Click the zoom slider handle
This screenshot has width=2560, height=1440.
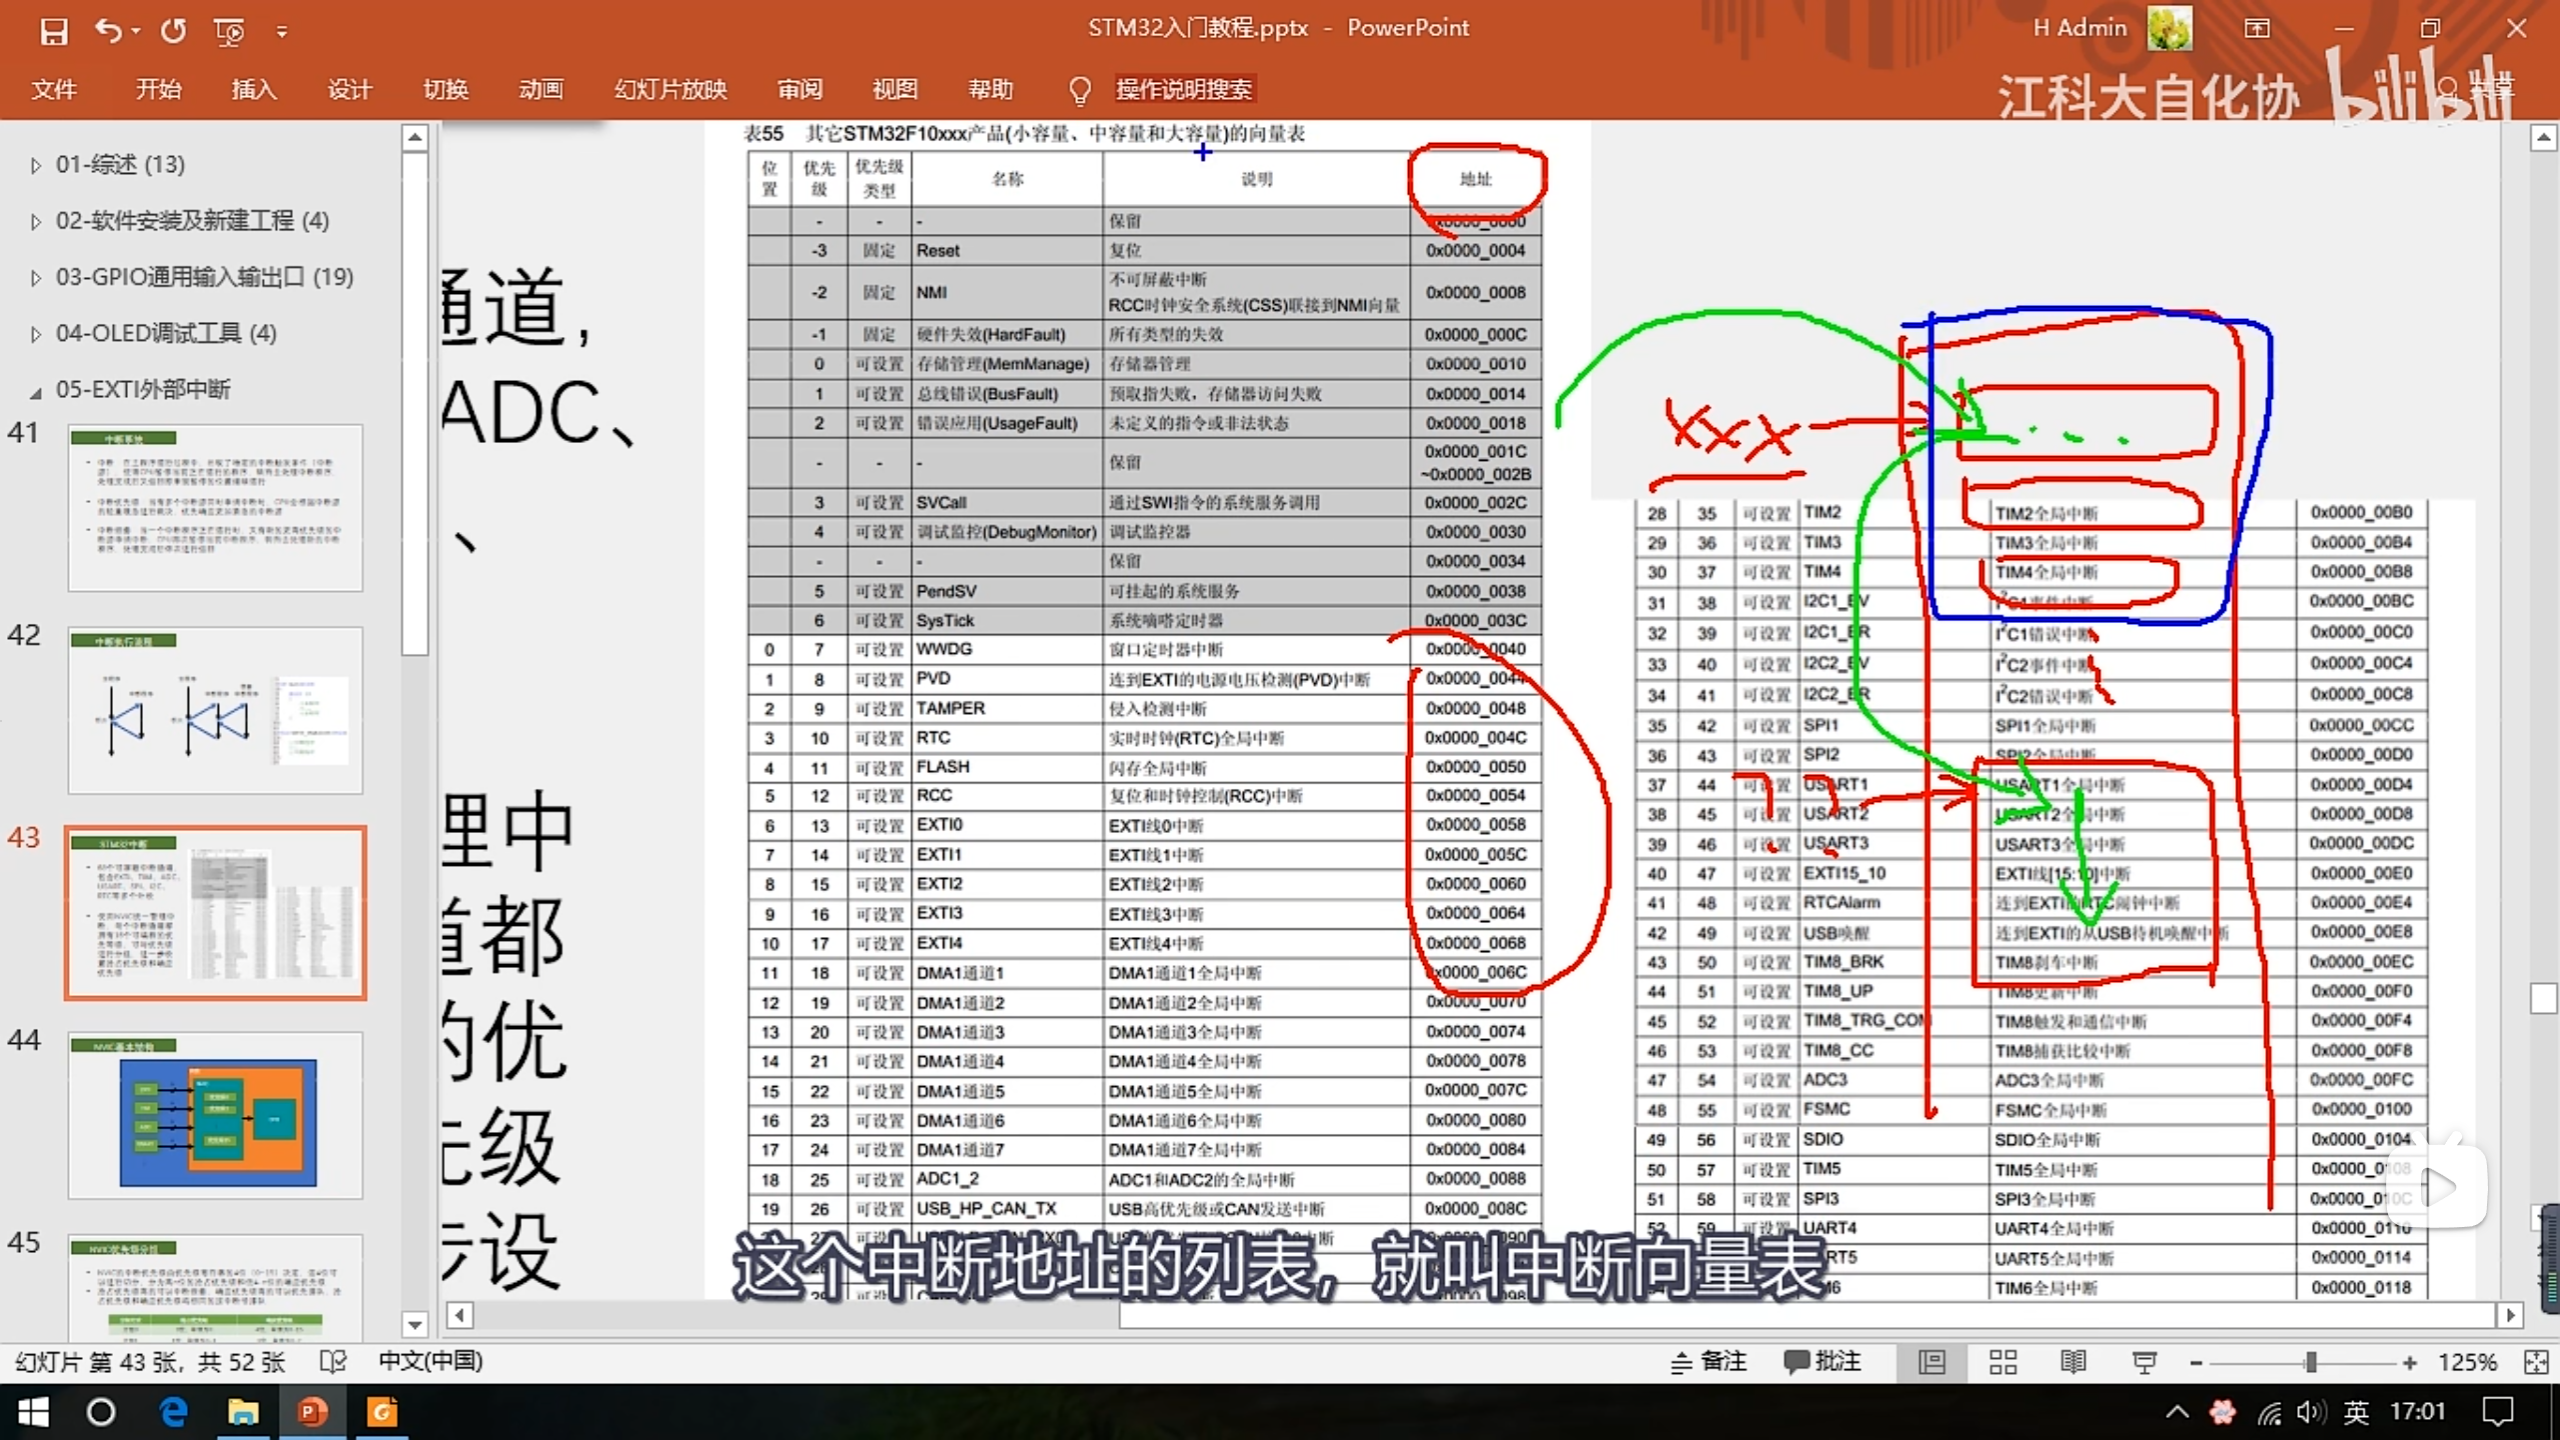pyautogui.click(x=2311, y=1362)
